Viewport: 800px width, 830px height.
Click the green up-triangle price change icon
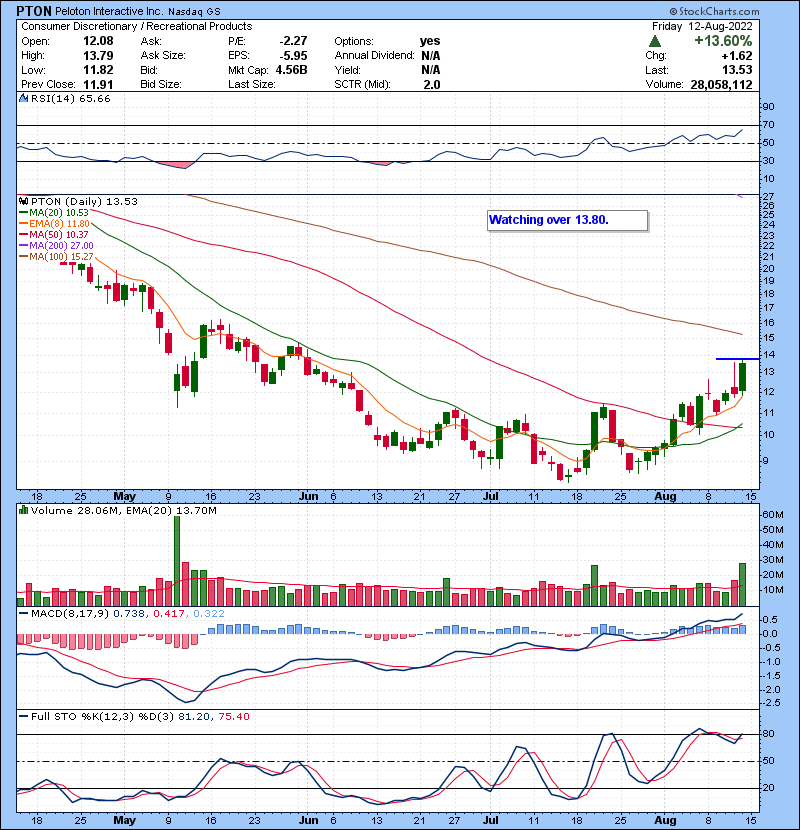655,41
